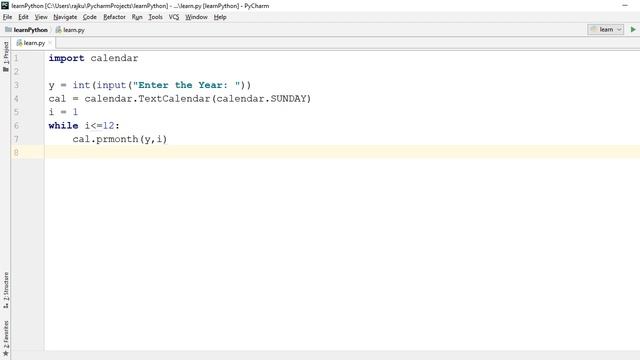Open the Help menu
The height and width of the screenshot is (360, 640).
click(x=220, y=17)
